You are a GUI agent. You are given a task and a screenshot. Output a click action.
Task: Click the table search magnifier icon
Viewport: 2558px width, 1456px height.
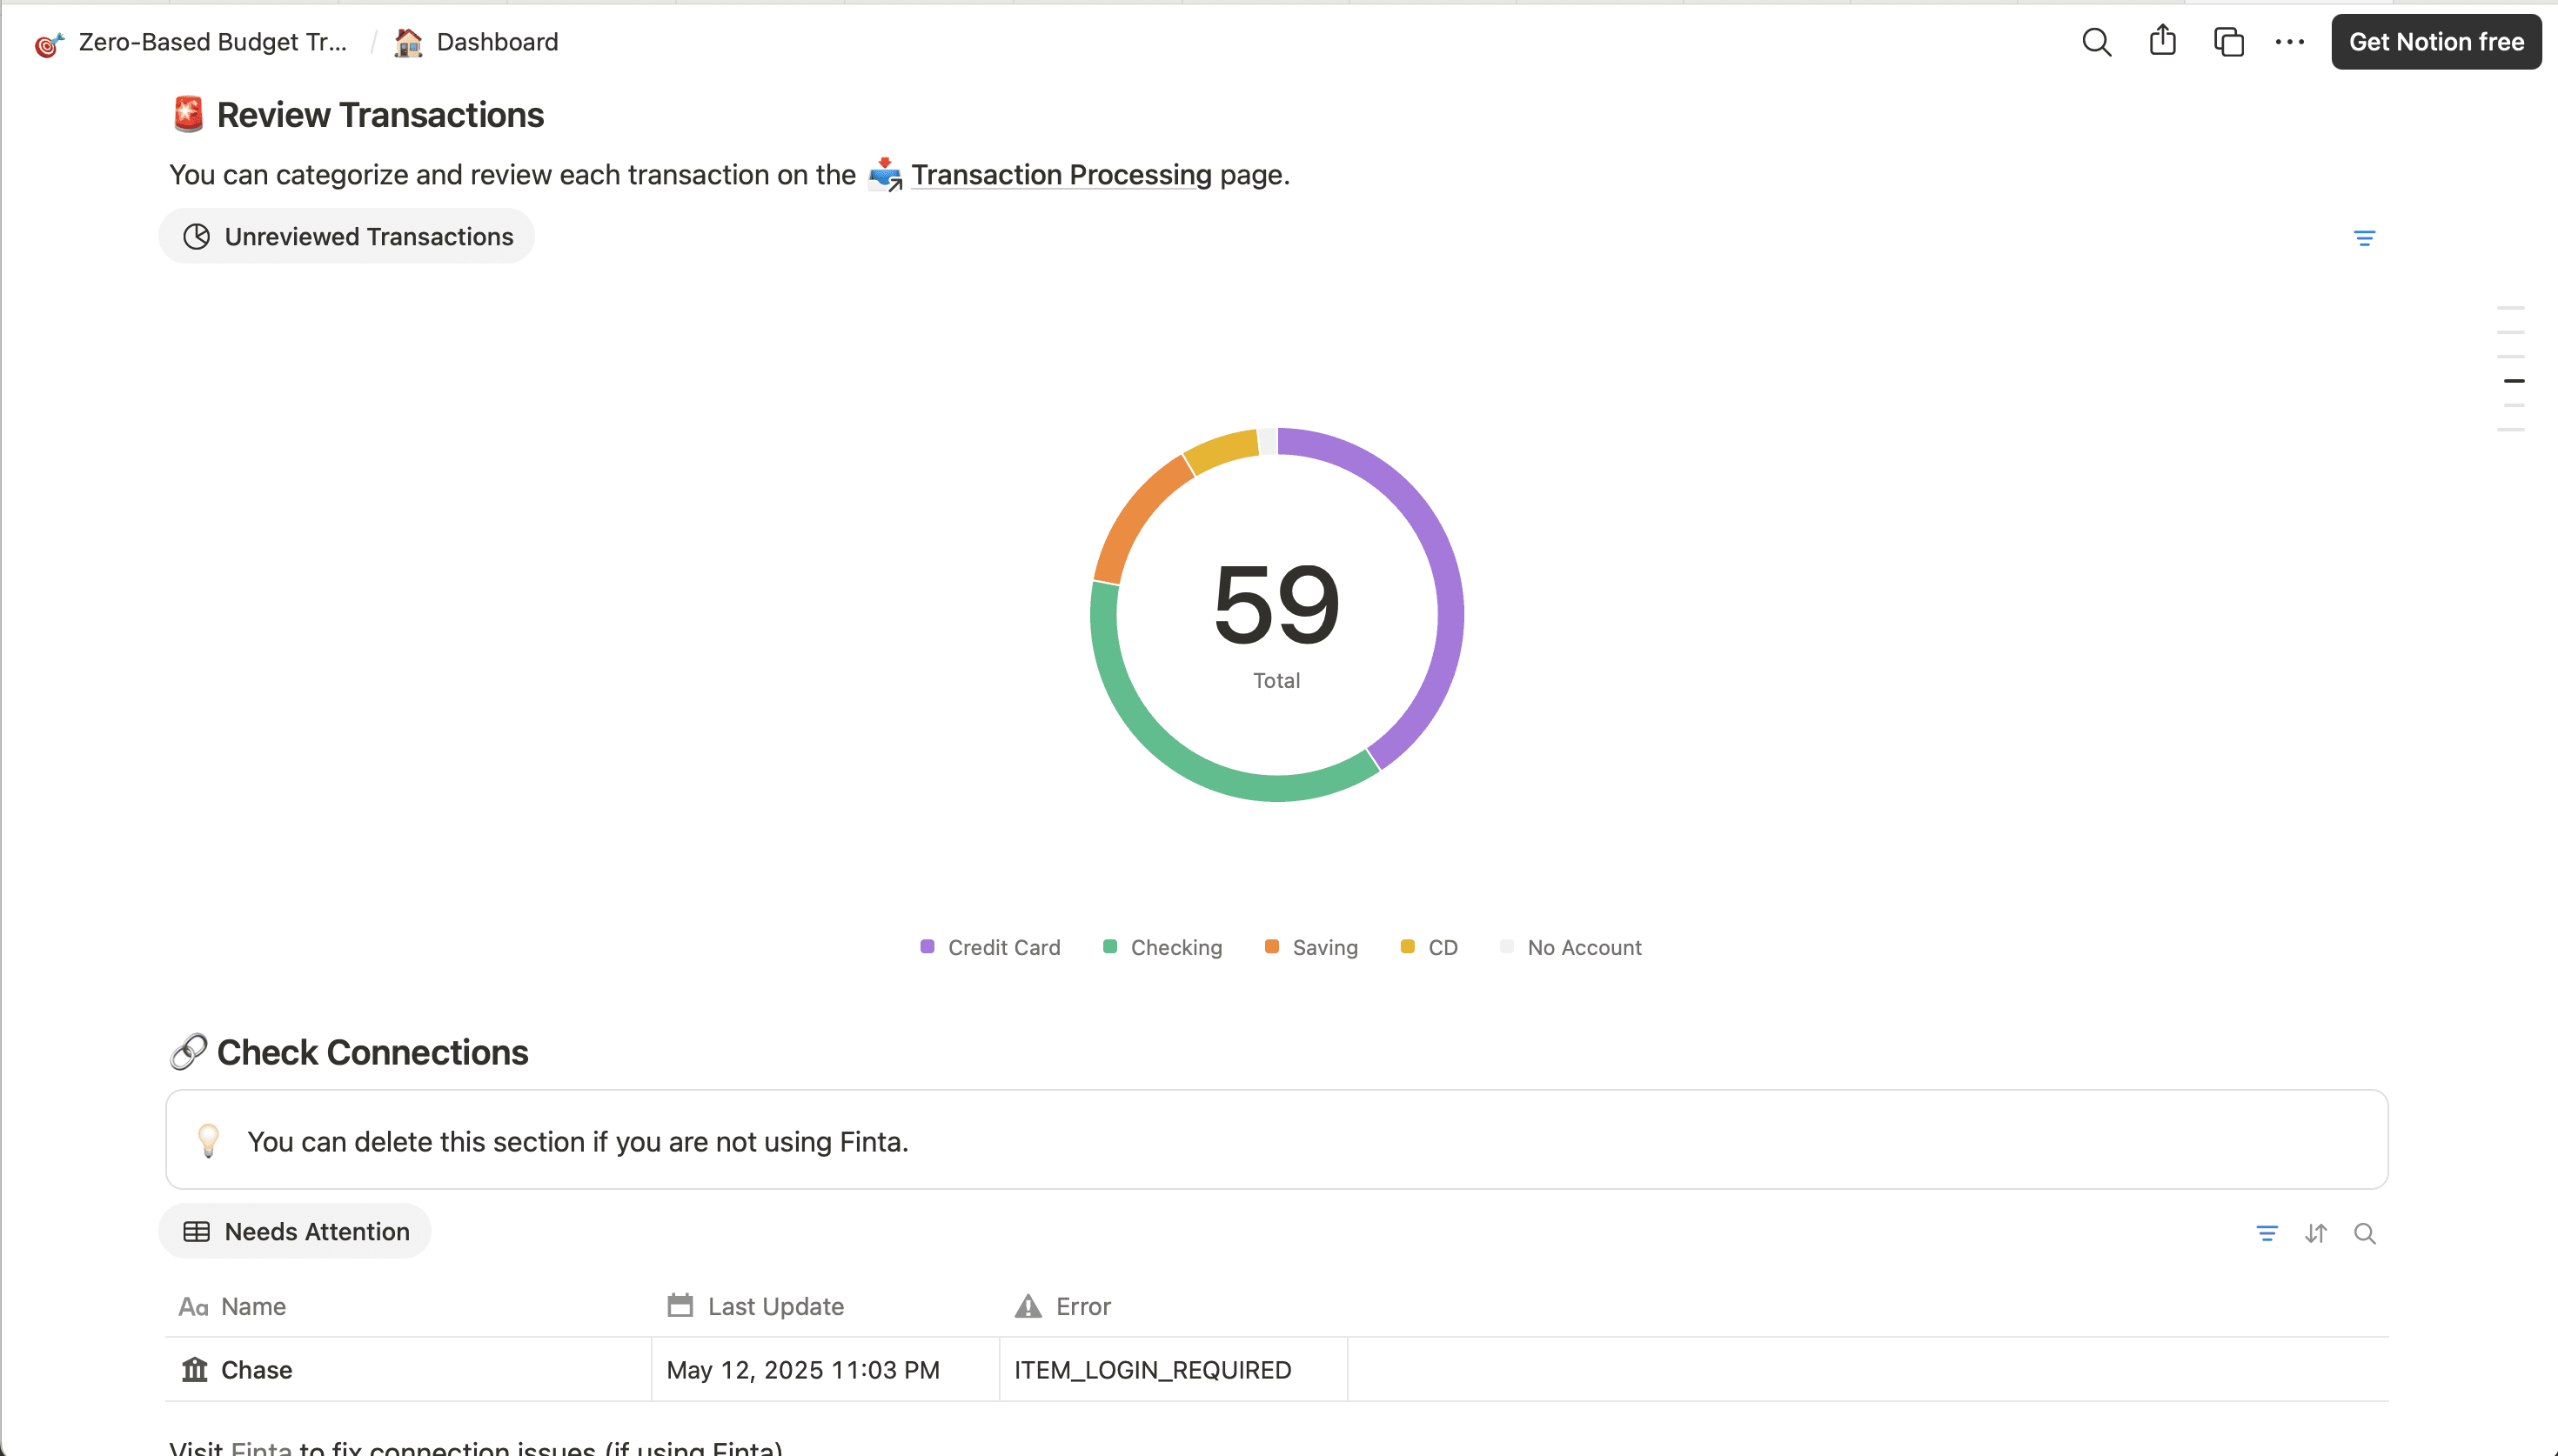2364,1233
